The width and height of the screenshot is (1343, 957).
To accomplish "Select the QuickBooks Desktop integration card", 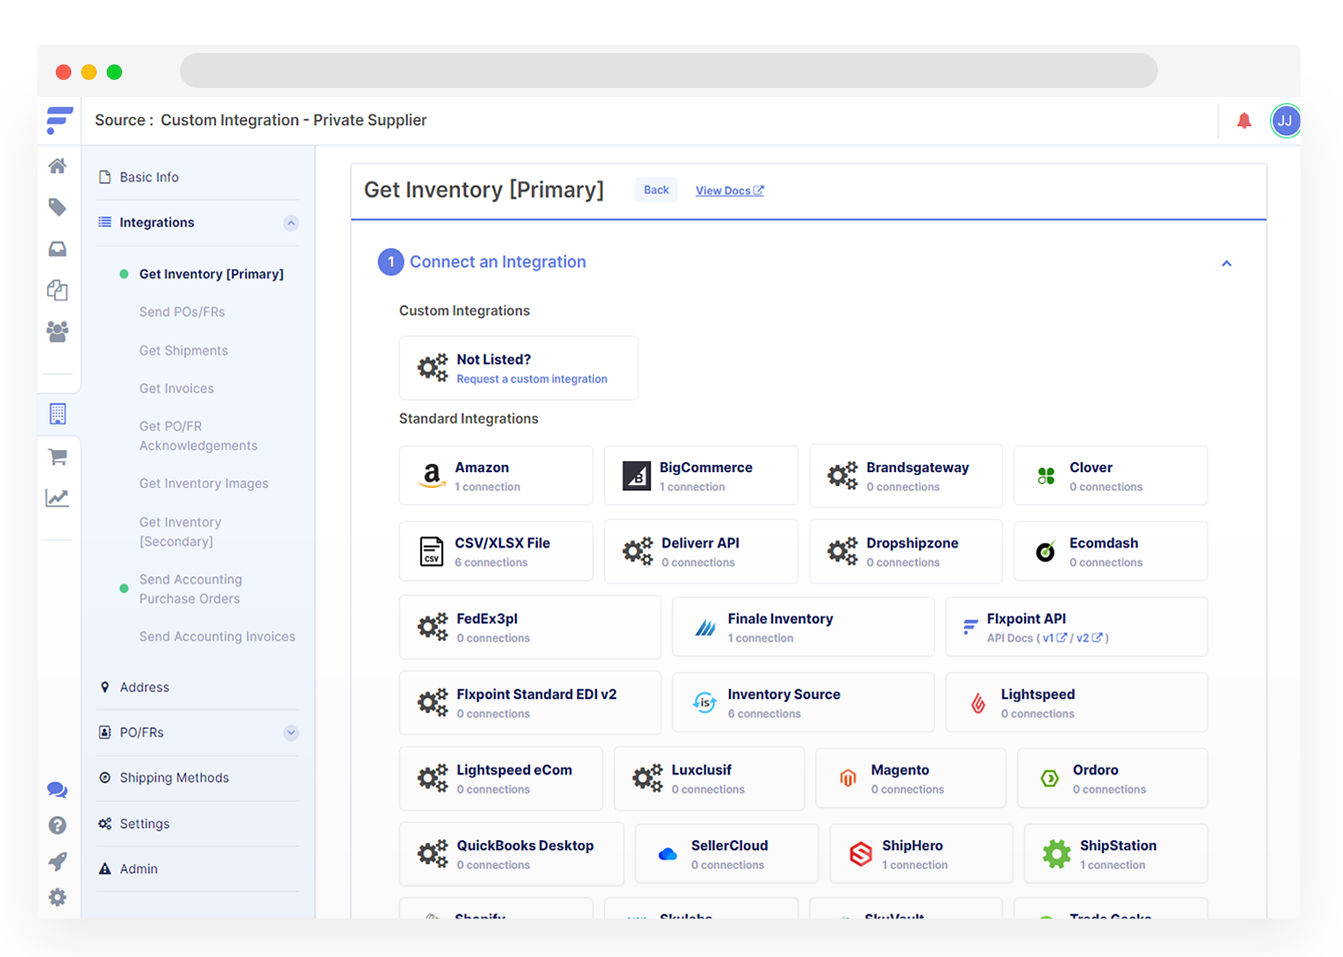I will [511, 854].
